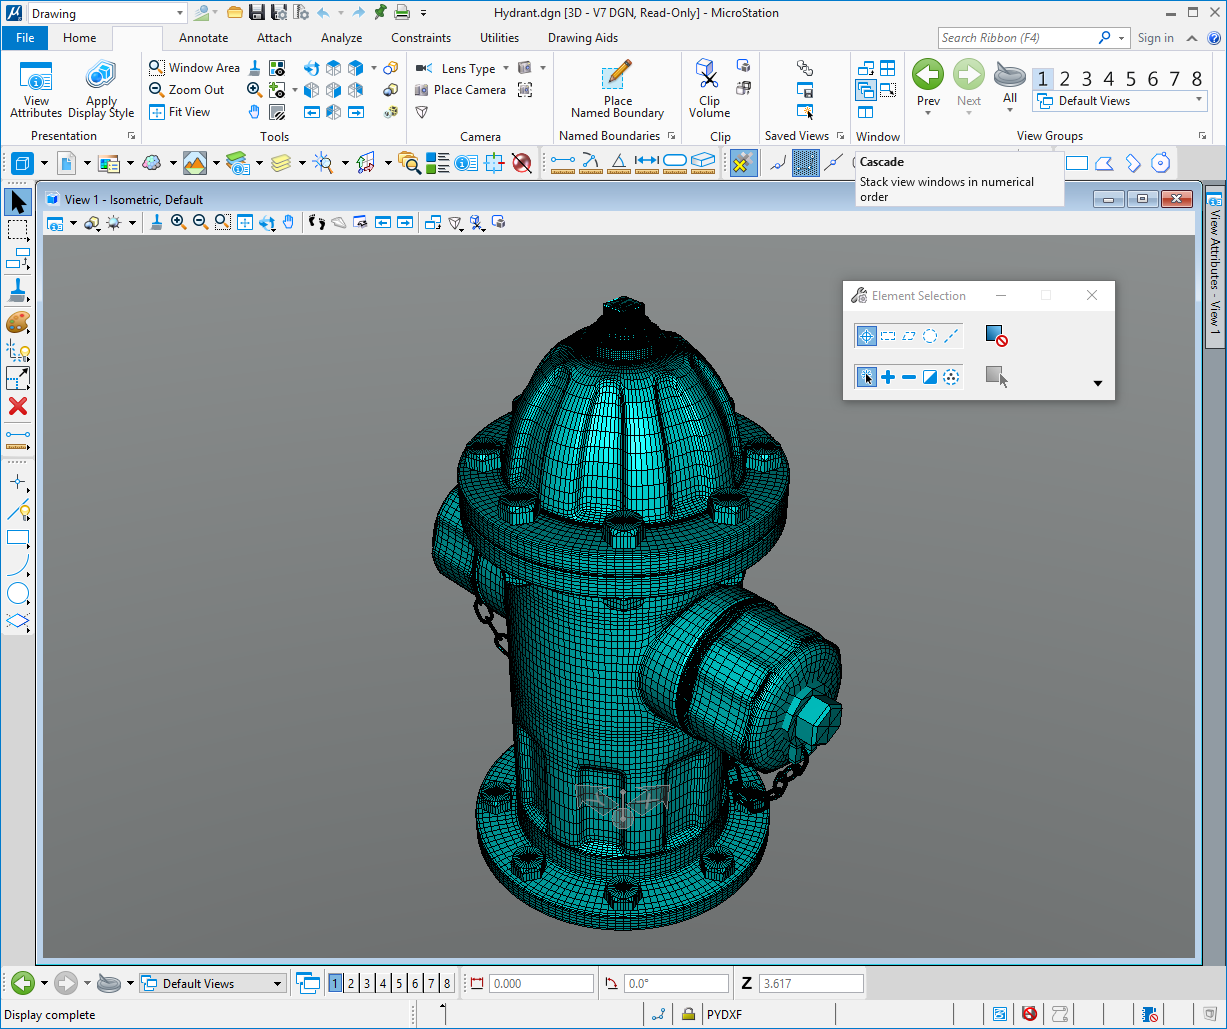
Task: Select Block selection method in Element Selection
Action: [888, 336]
